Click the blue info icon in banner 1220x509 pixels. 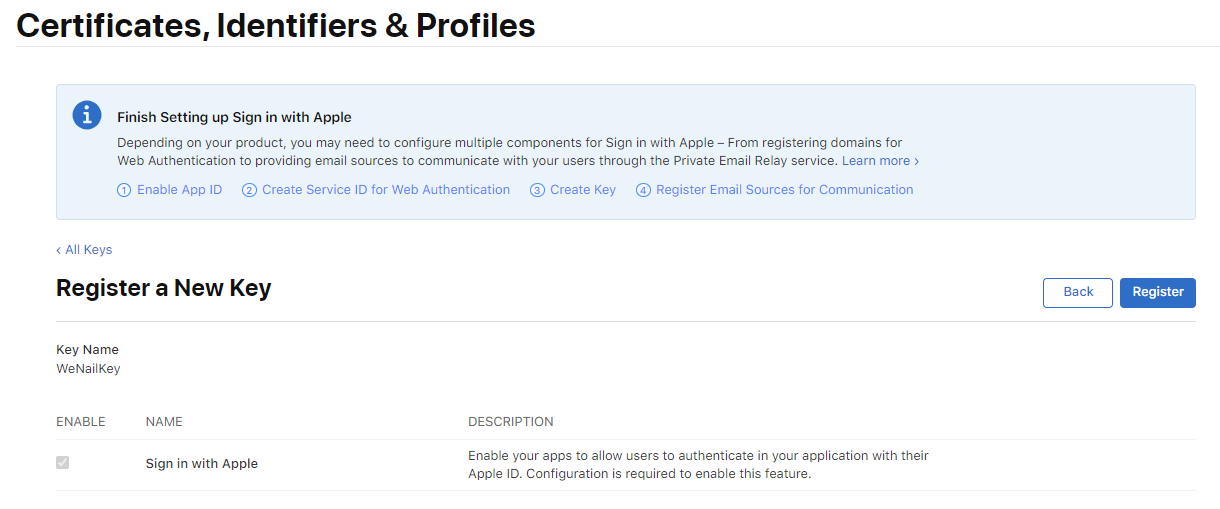(87, 115)
